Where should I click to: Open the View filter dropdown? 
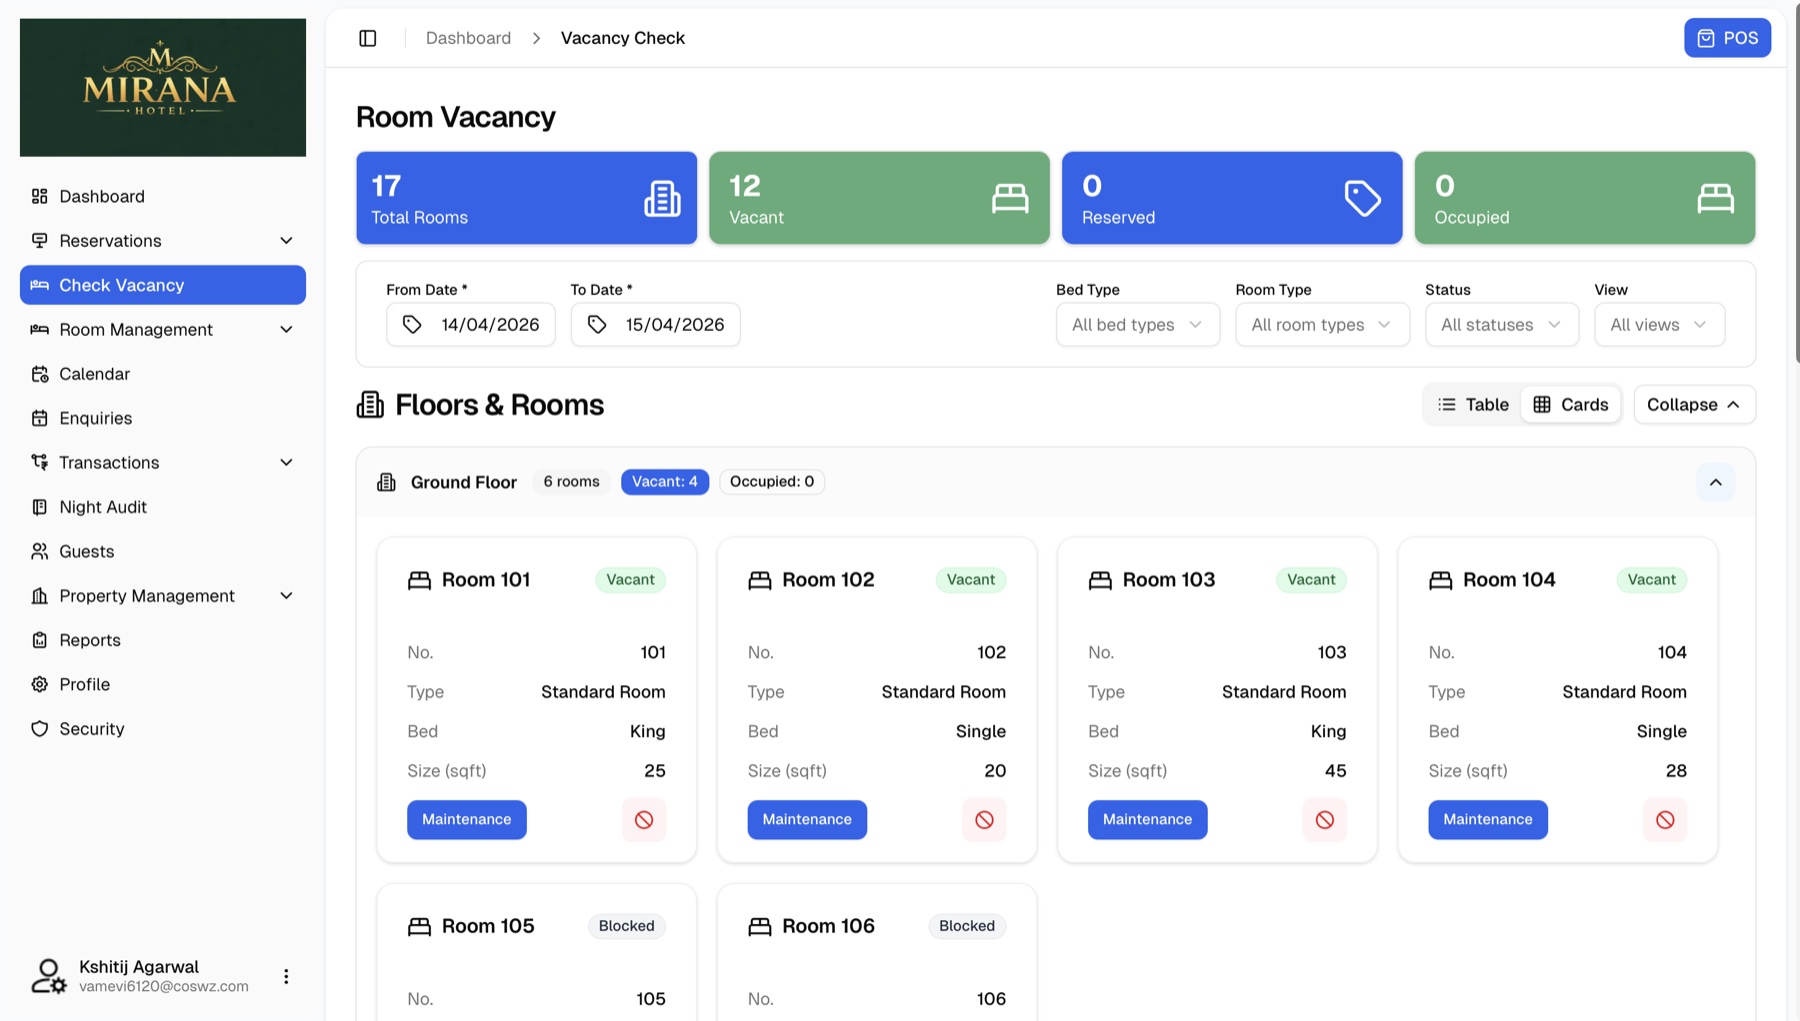(1659, 325)
